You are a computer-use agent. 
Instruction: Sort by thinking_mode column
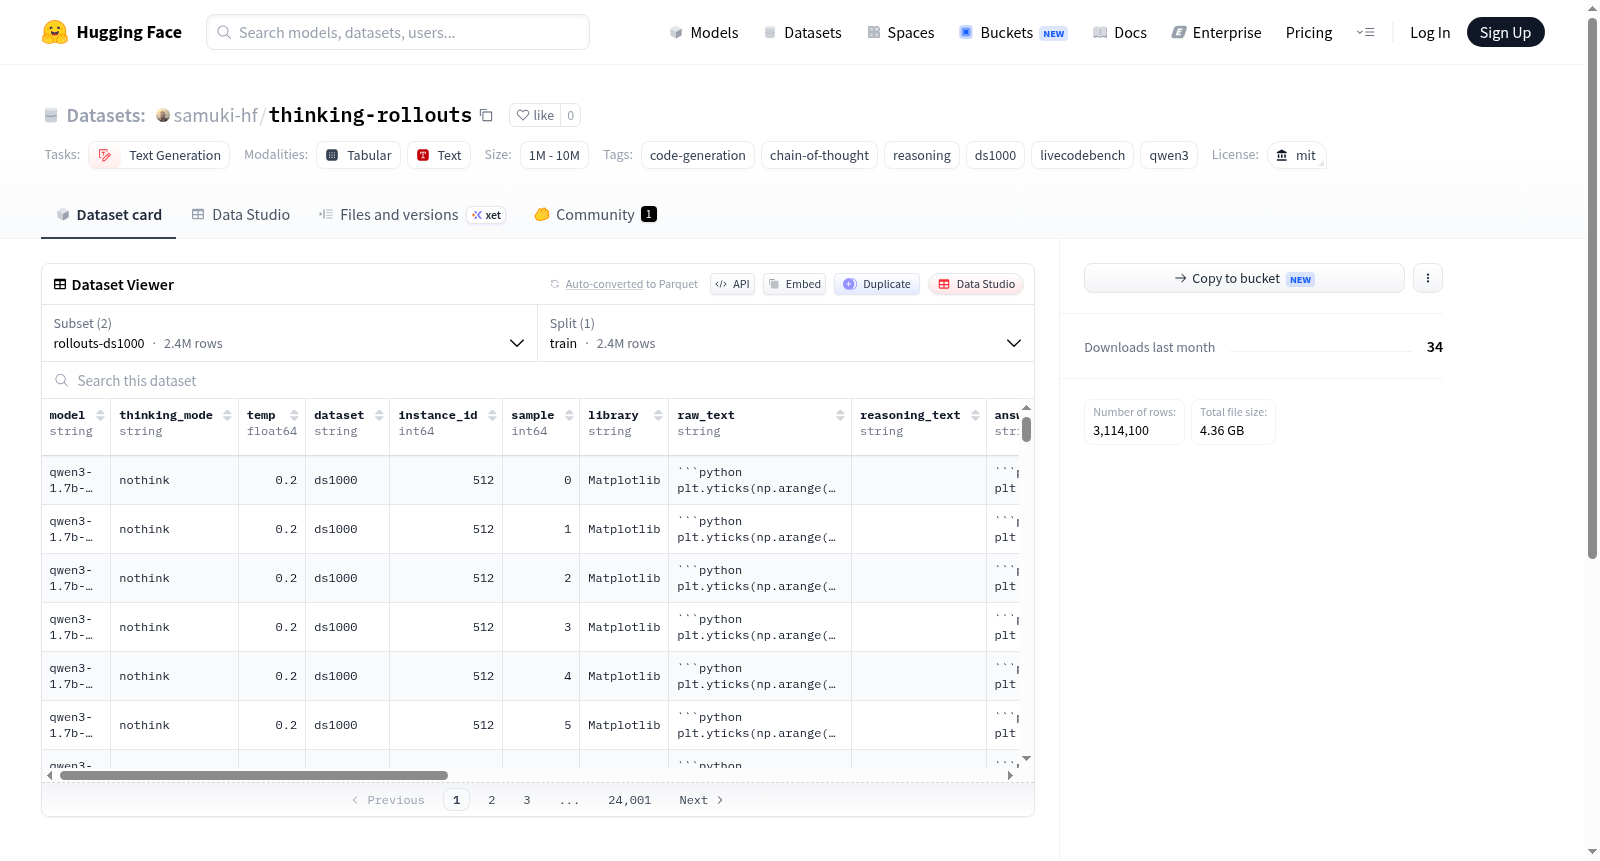227,415
